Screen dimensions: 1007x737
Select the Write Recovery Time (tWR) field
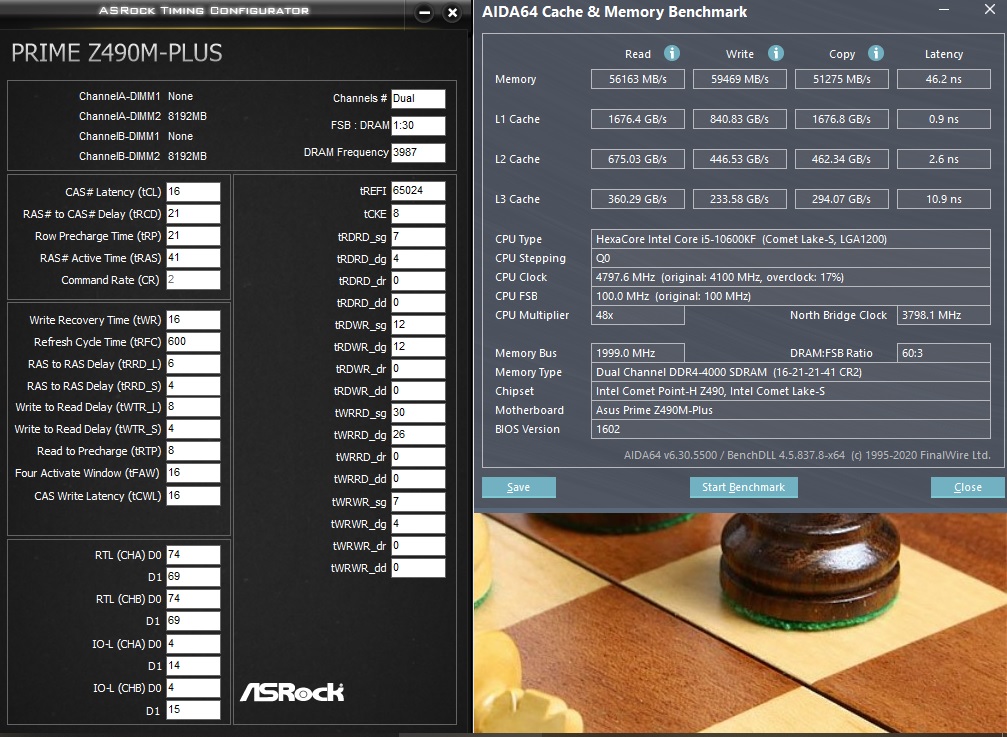coord(193,320)
